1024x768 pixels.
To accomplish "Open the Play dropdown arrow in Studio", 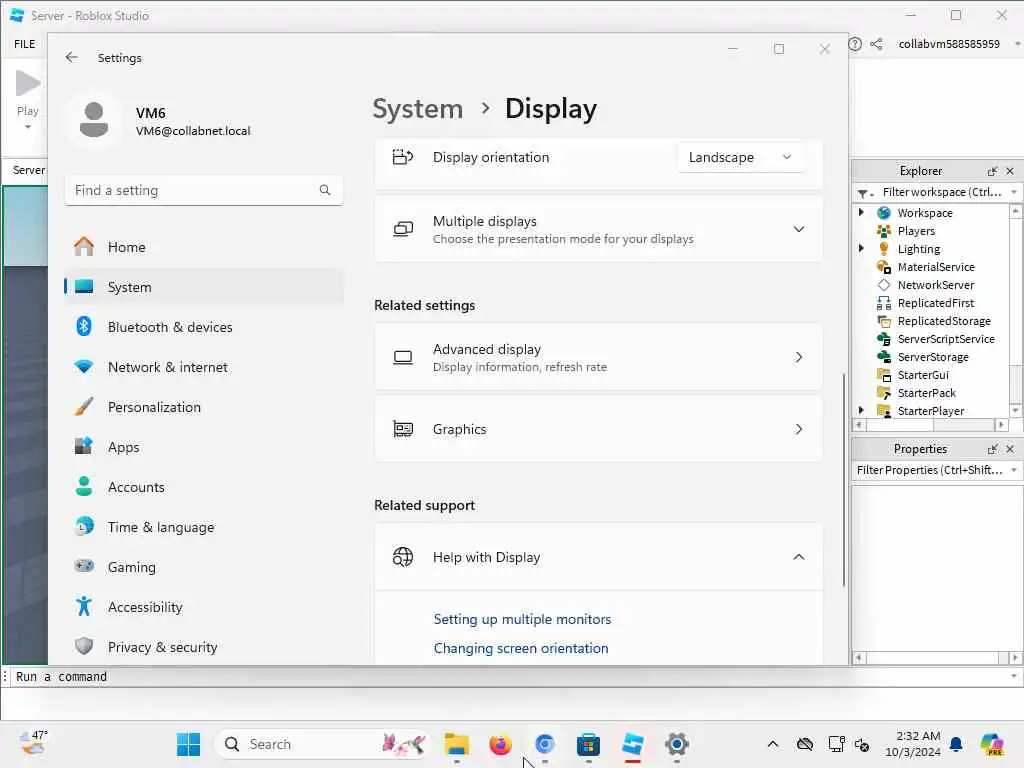I will (x=27, y=127).
